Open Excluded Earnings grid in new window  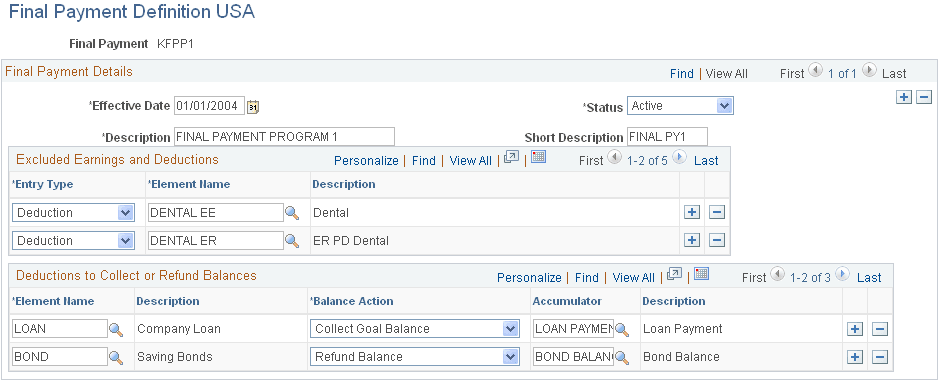click(511, 158)
